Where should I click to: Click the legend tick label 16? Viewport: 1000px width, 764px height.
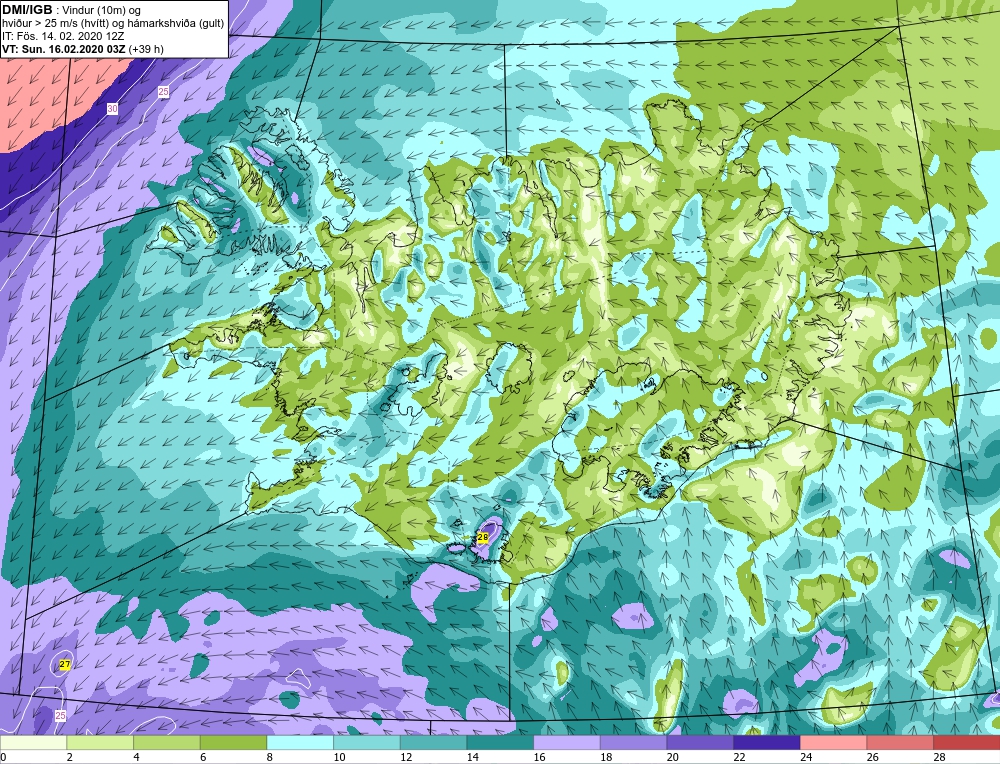point(540,757)
